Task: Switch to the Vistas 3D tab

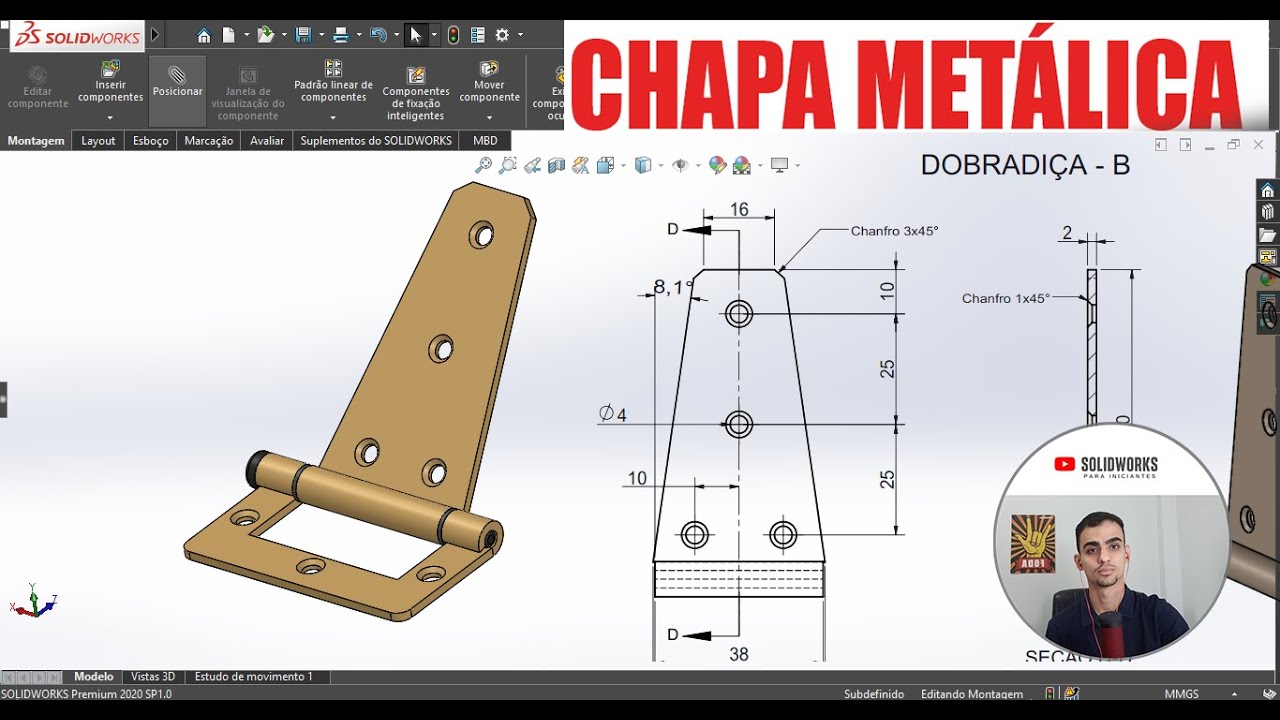Action: point(153,677)
